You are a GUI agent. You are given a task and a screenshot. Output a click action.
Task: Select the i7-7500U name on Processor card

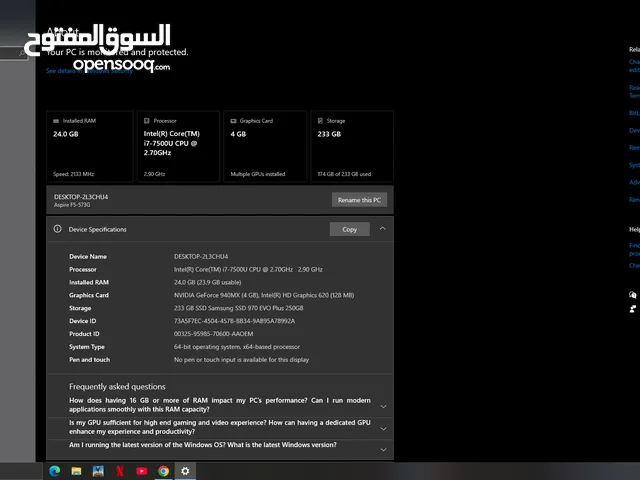click(x=171, y=143)
